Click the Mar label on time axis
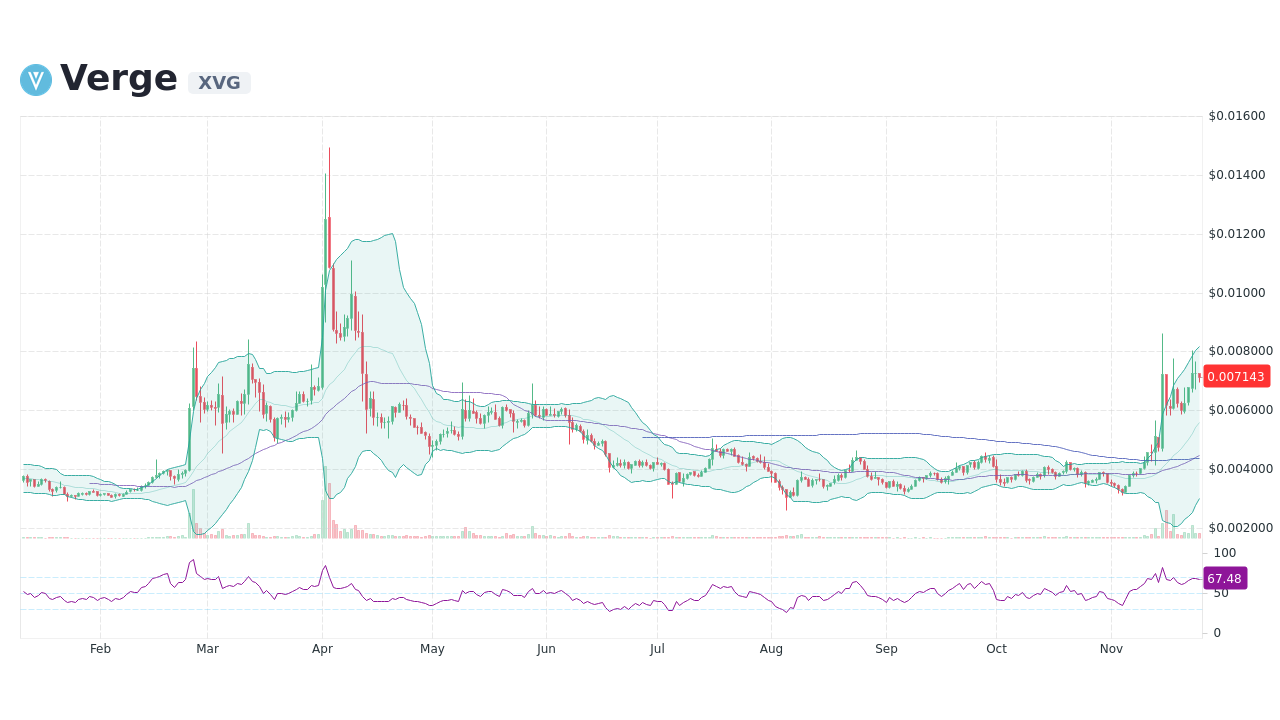Image resolution: width=1280 pixels, height=720 pixels. 207,649
